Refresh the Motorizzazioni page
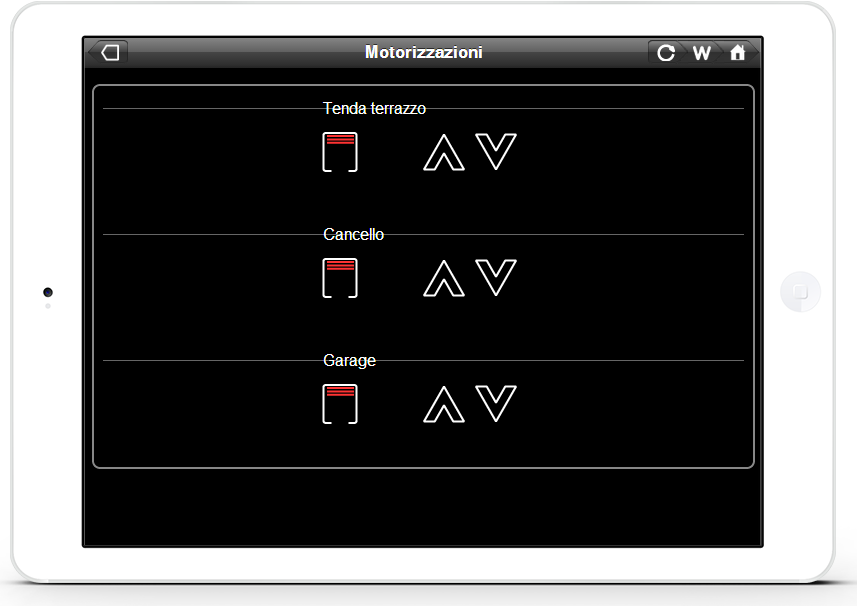Viewport: 857px width, 606px height. [666, 53]
